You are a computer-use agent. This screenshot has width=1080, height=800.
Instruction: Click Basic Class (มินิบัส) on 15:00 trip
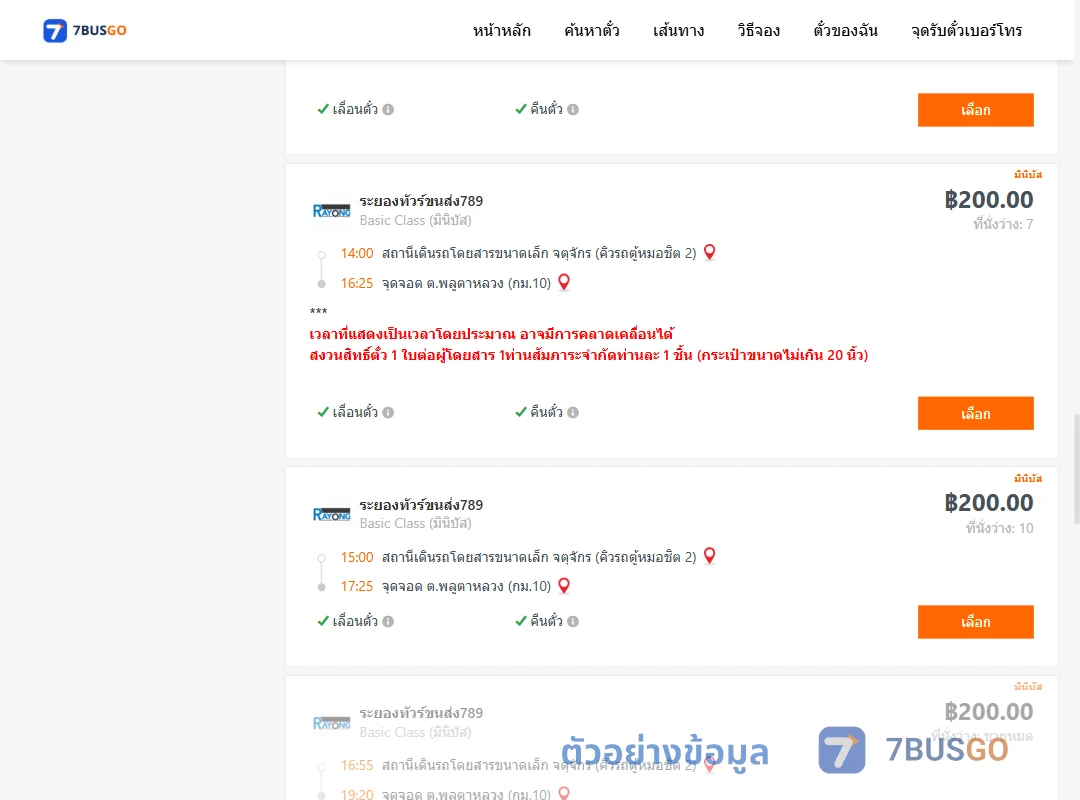point(415,524)
